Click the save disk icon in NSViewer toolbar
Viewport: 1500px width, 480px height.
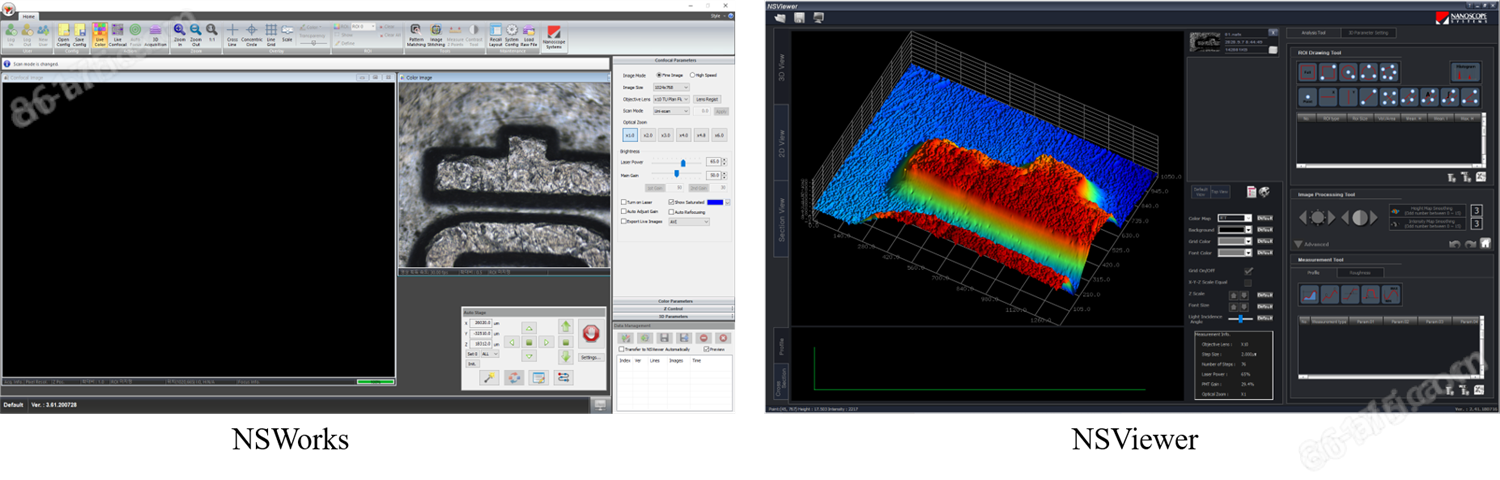(799, 18)
